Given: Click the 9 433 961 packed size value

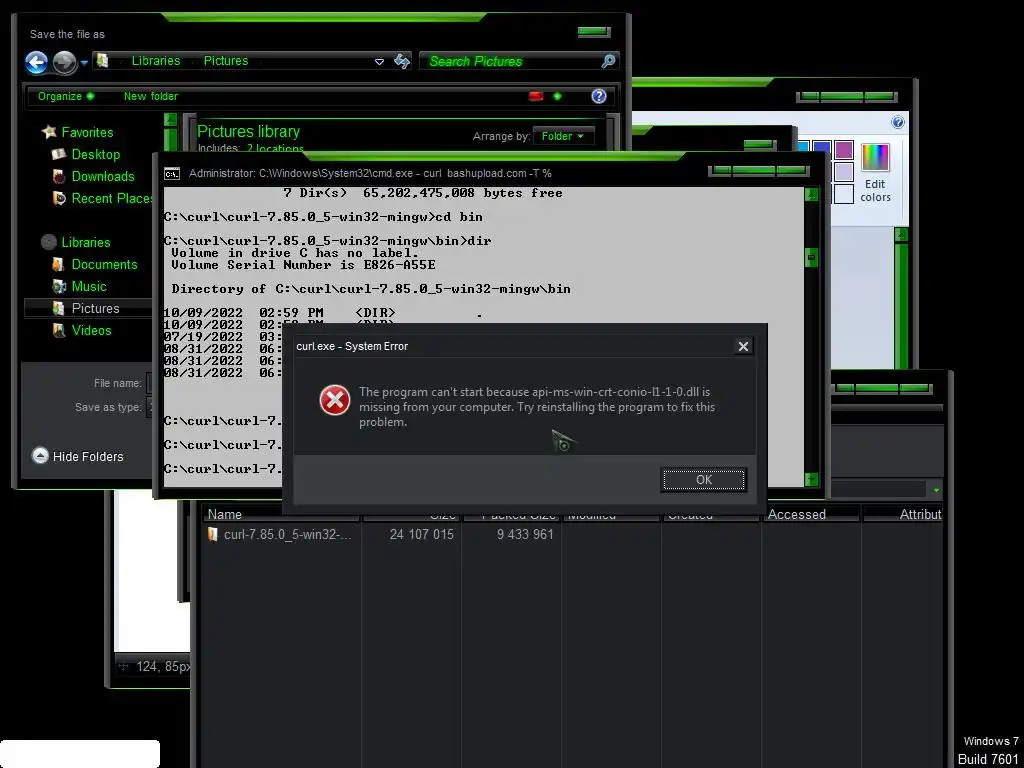Looking at the screenshot, I should tap(524, 534).
